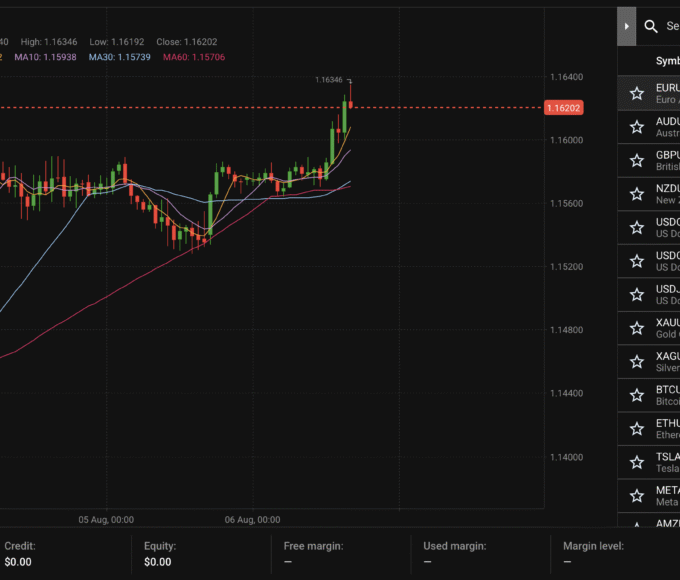The image size is (680, 580).
Task: Select the MA60 indicator label
Action: (194, 57)
